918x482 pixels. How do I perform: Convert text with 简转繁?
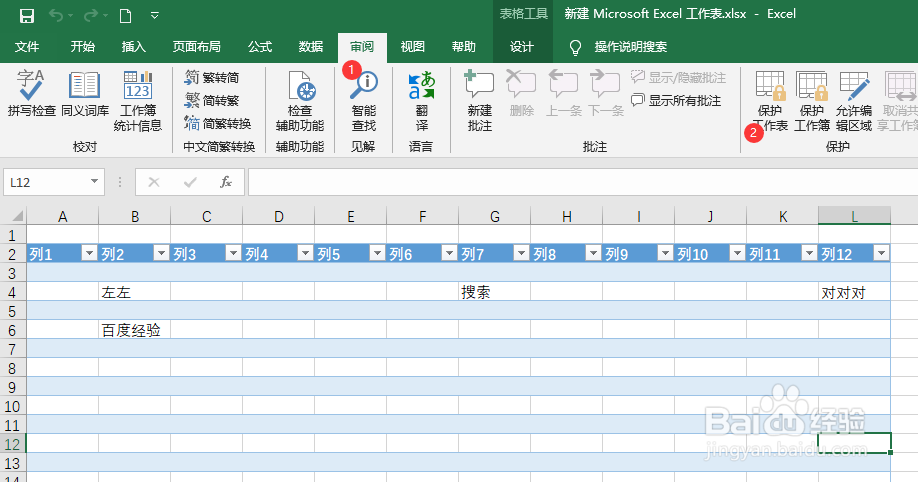coord(211,101)
